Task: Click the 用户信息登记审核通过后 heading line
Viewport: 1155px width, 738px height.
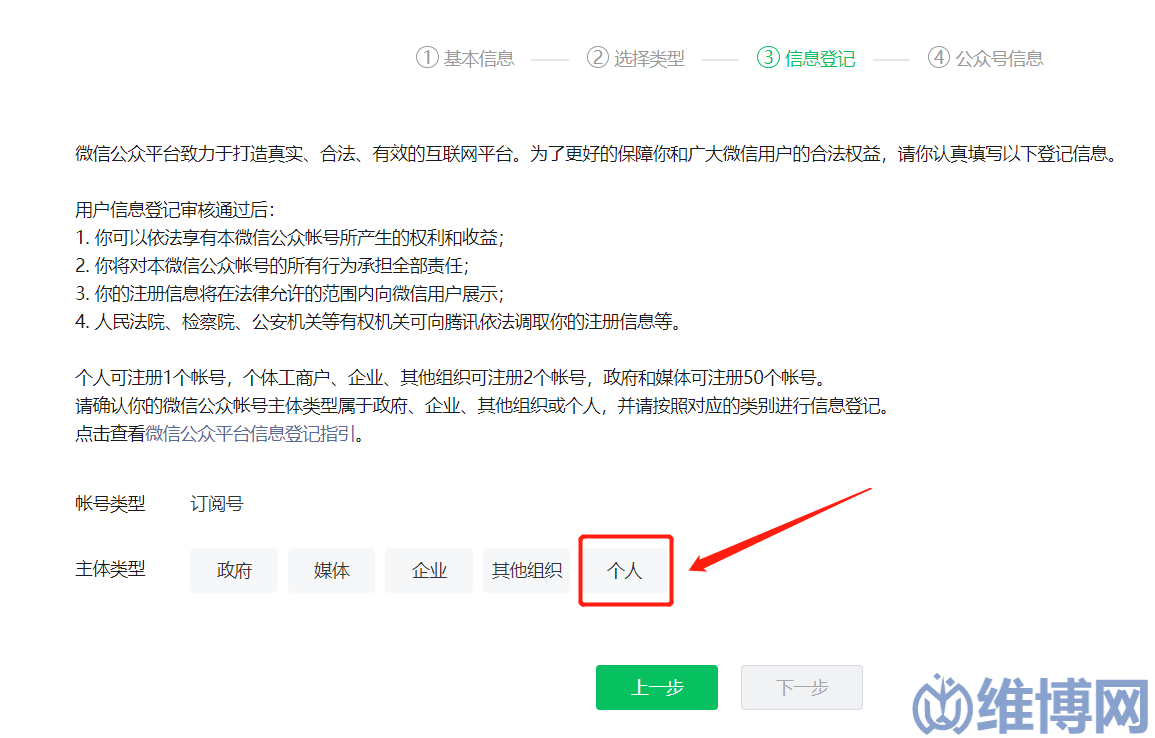Action: click(x=175, y=210)
